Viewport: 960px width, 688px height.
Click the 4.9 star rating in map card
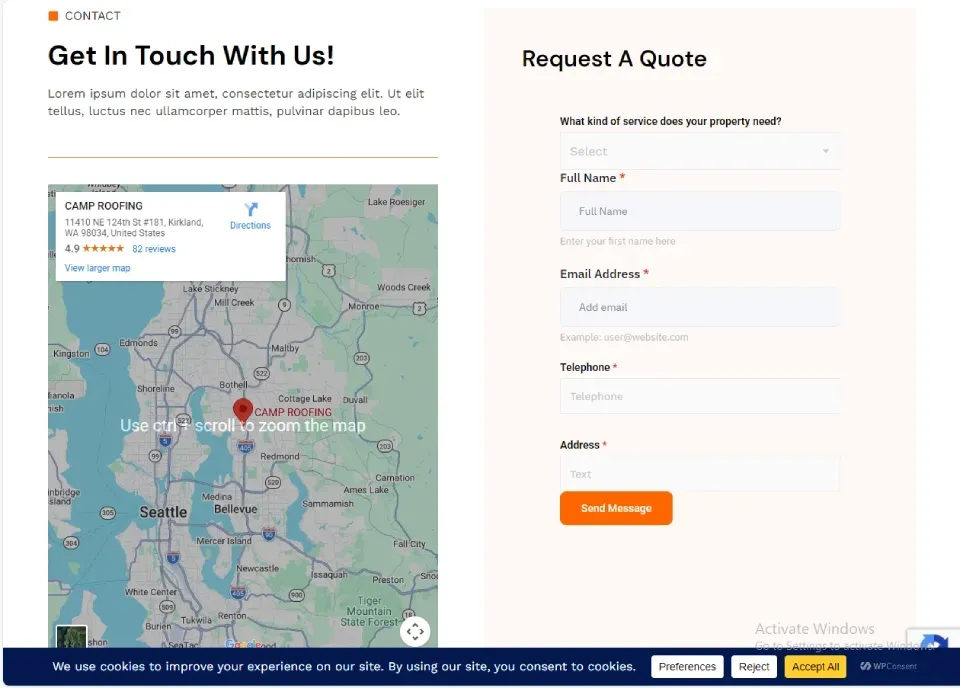[94, 249]
